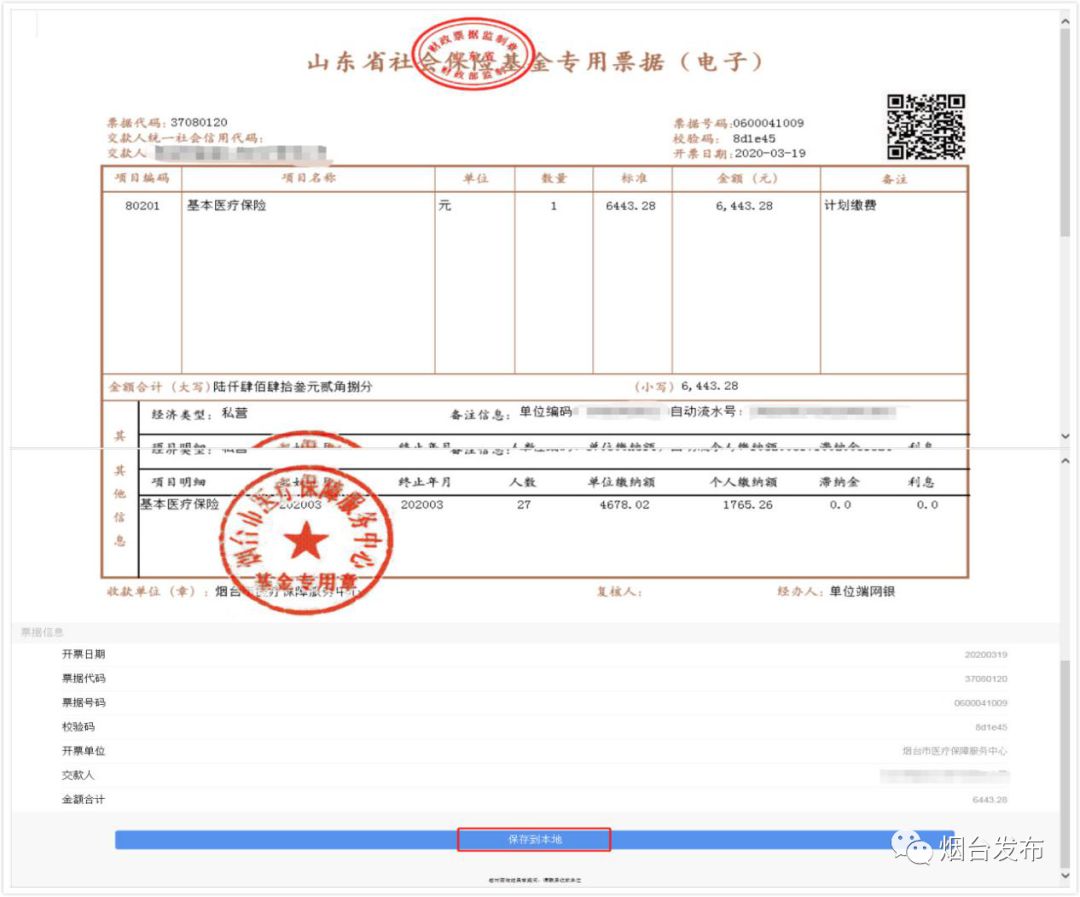The width and height of the screenshot is (1080, 897).
Task: Click lowercase total (小写) 6,443.28
Action: point(709,386)
